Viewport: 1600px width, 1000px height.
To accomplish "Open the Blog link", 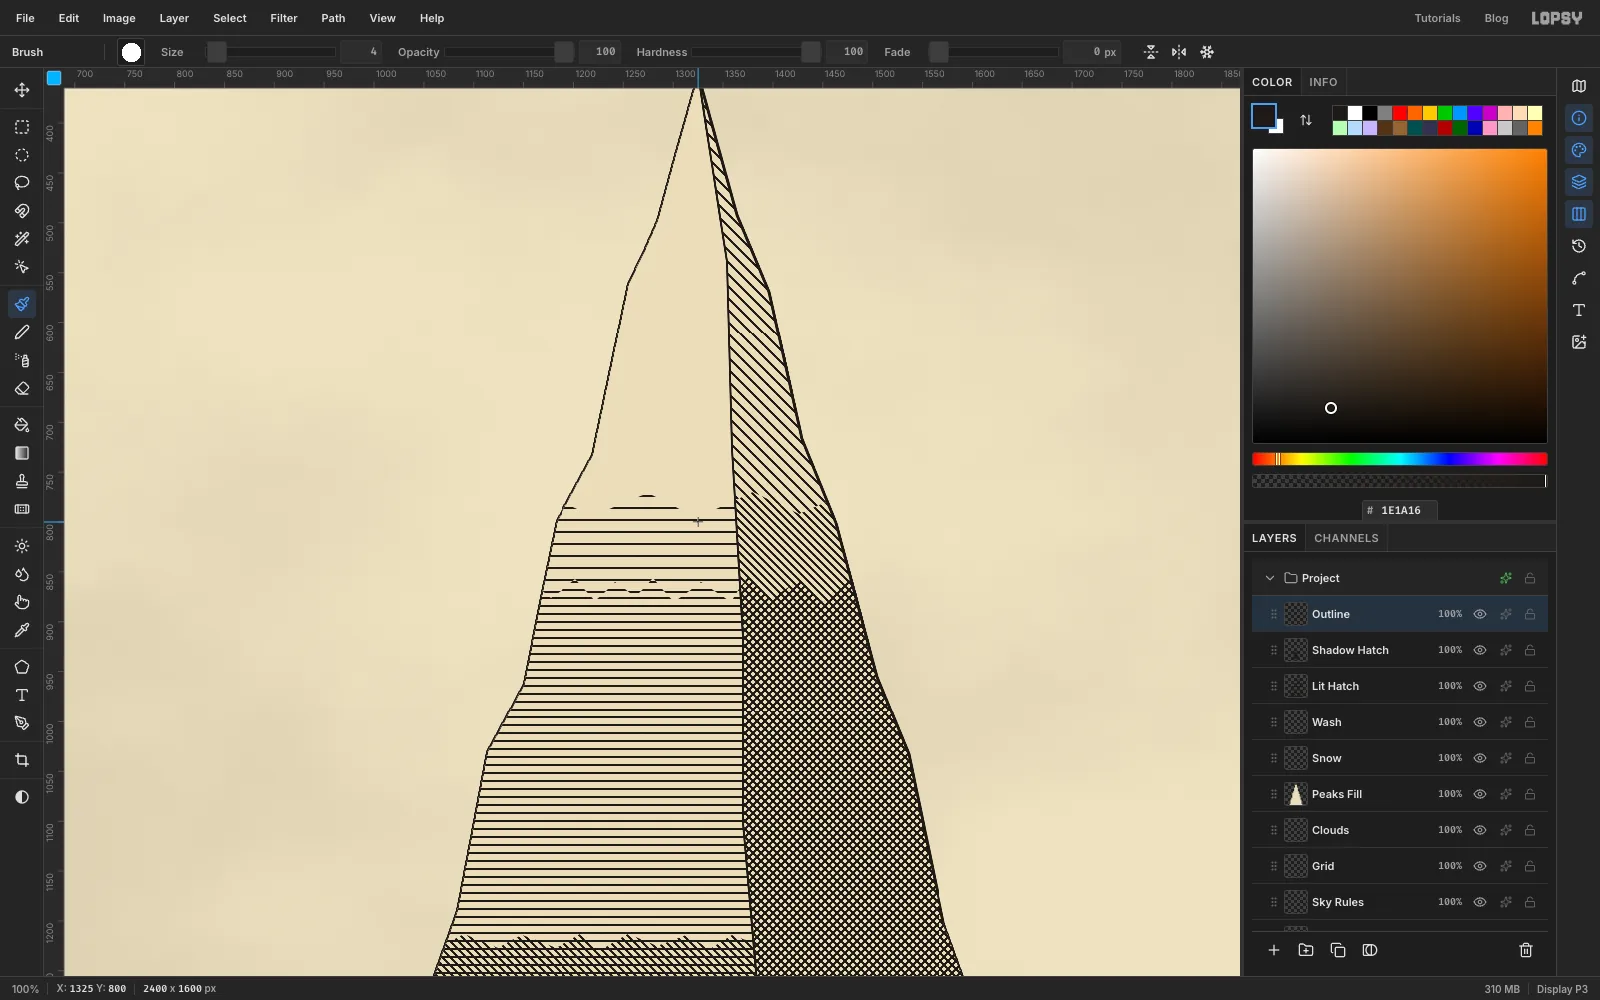I will (x=1496, y=18).
